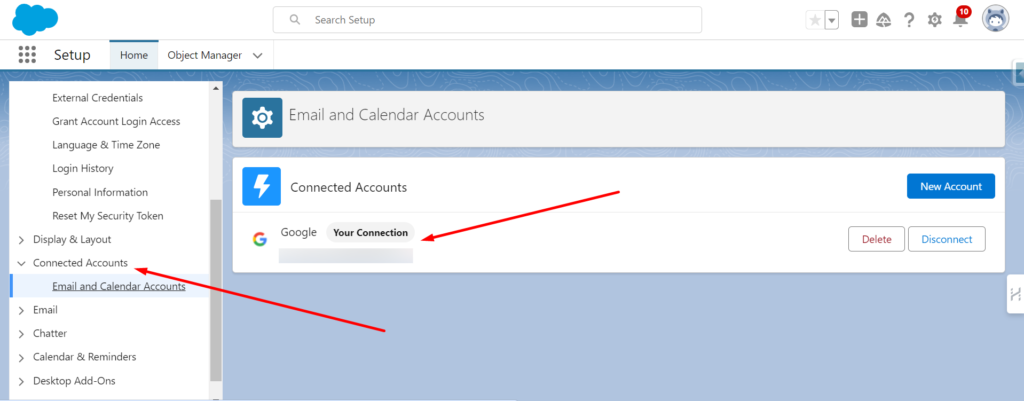Click the favorites star icon
Image resolution: width=1024 pixels, height=401 pixels.
coord(815,20)
